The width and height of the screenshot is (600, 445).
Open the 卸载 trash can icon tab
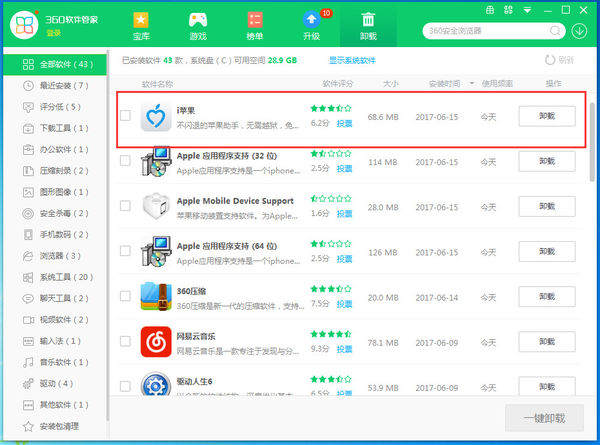point(368,26)
